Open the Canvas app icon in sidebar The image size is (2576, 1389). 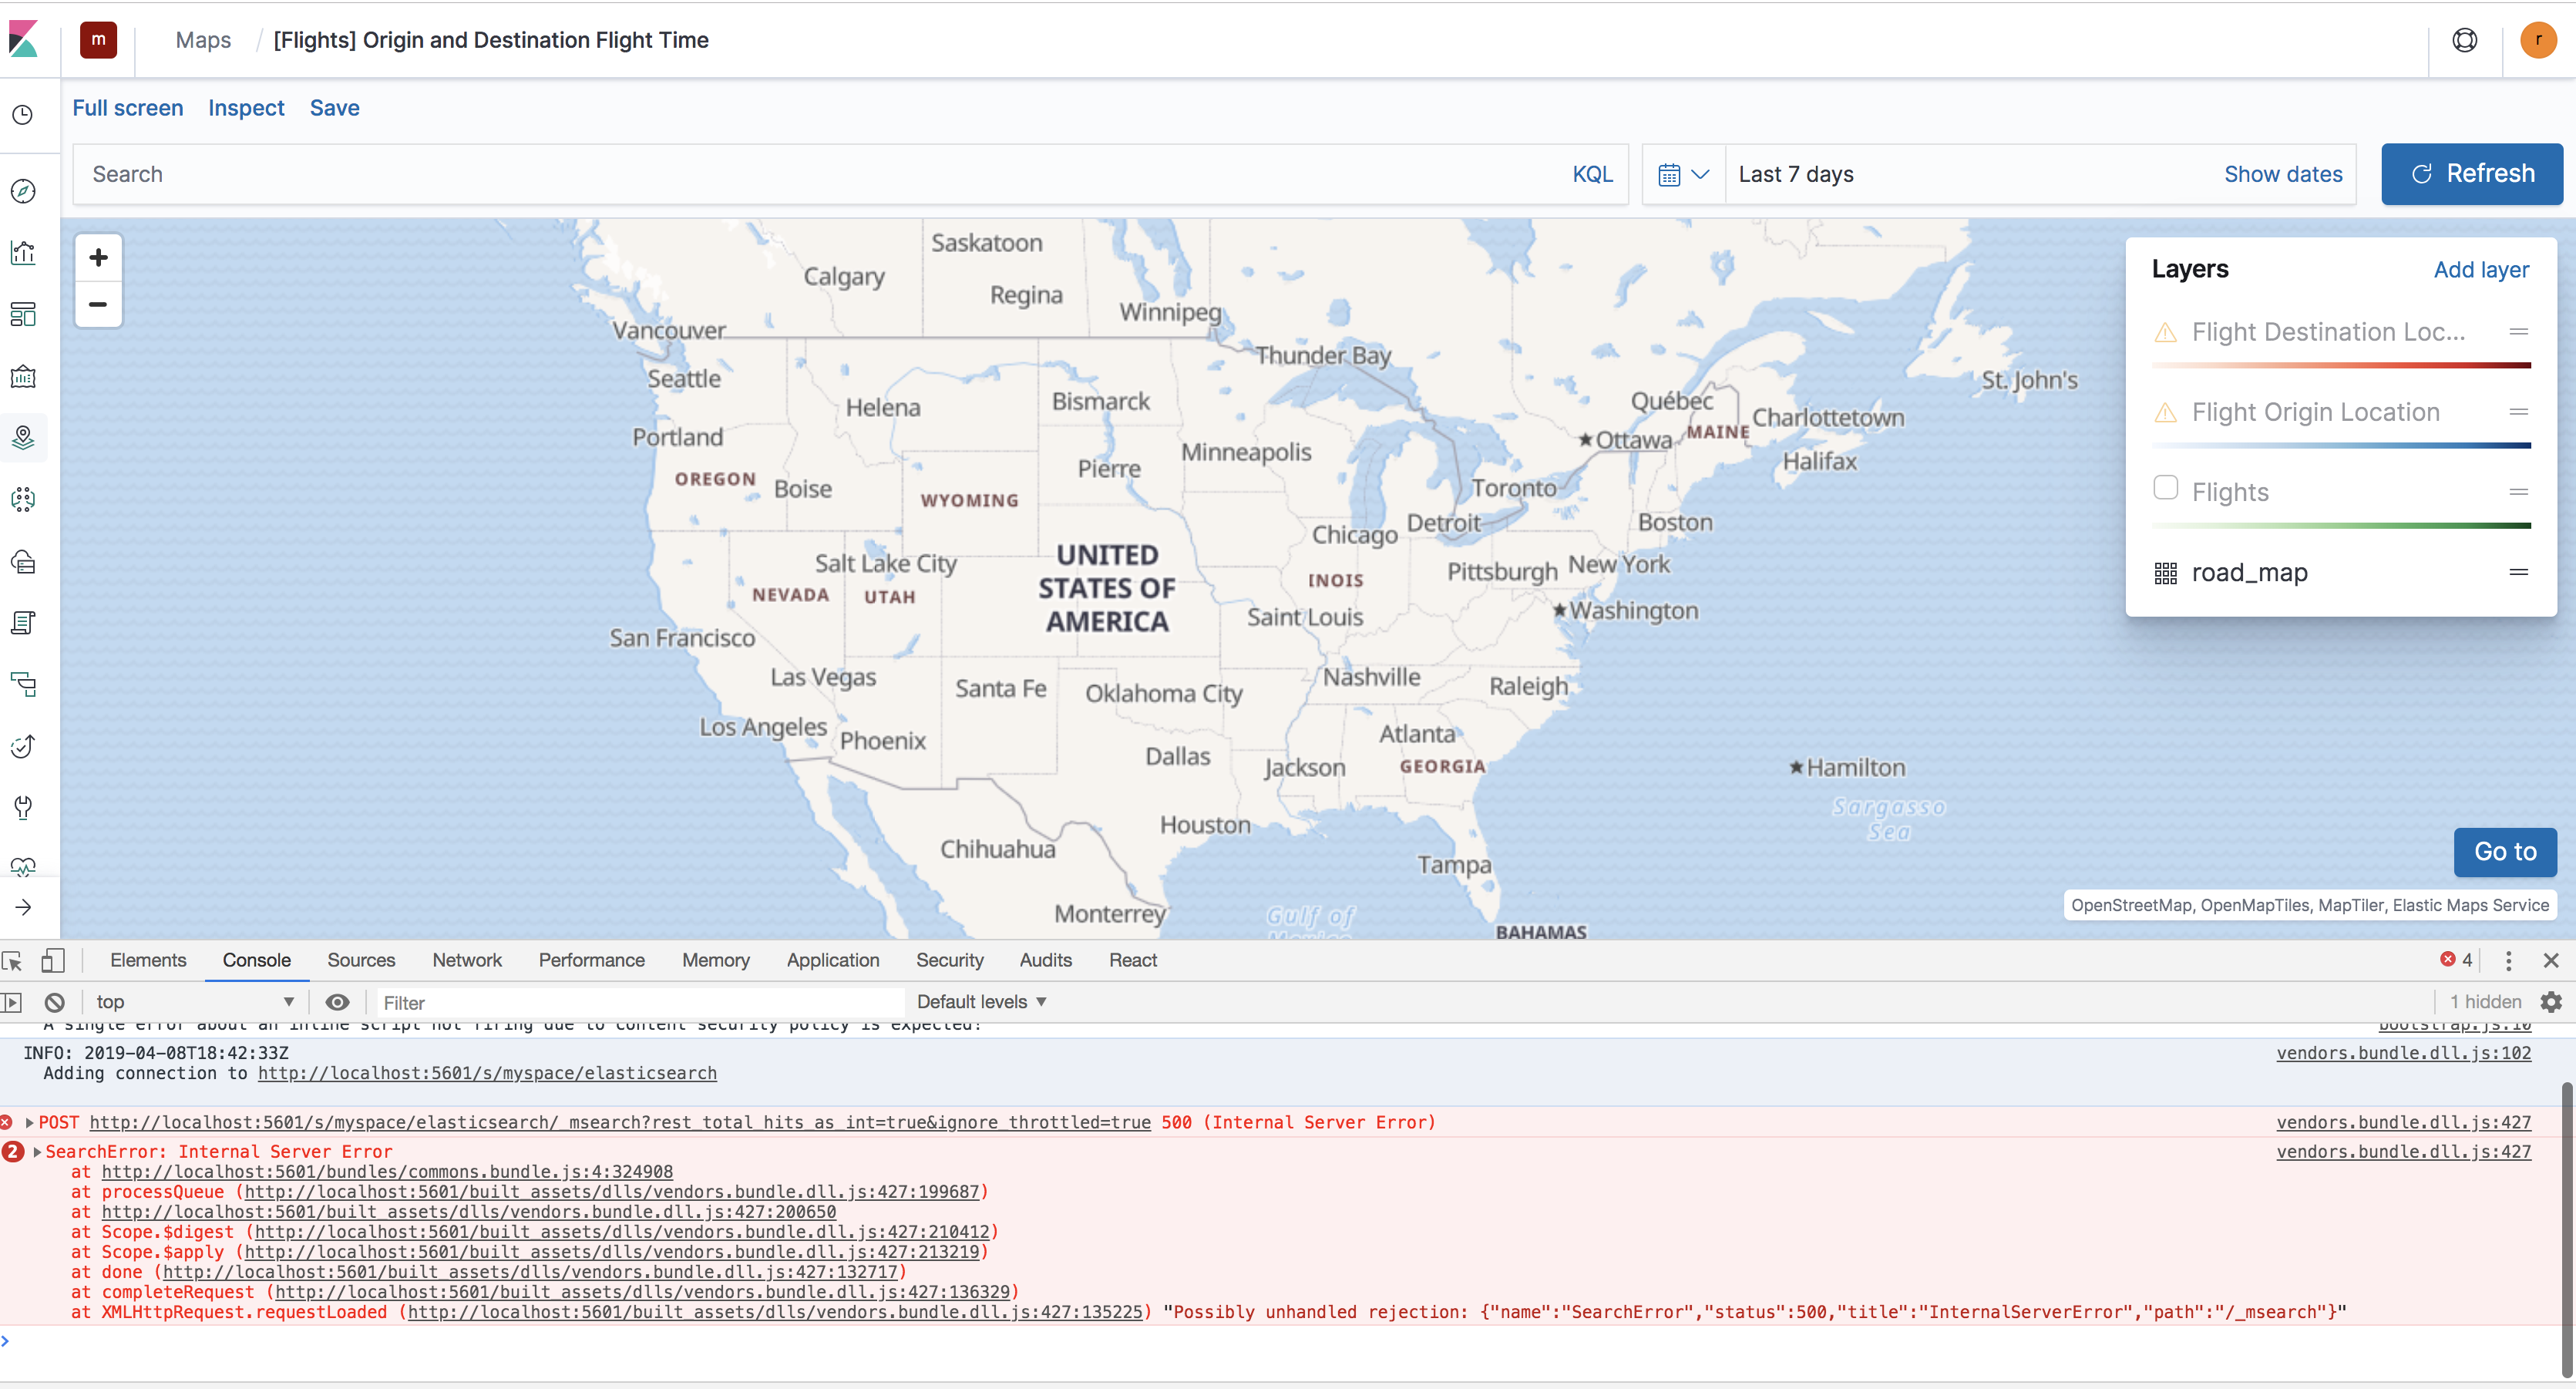[x=23, y=377]
